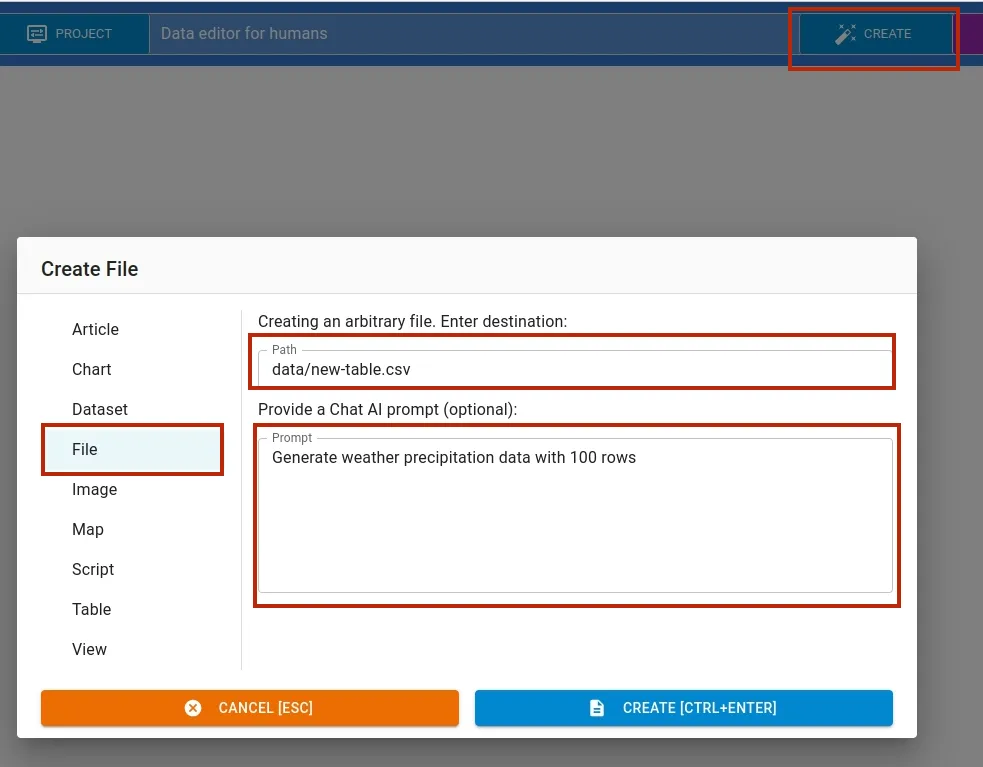Choose Image as the file type
This screenshot has height=767, width=983.
coord(95,490)
